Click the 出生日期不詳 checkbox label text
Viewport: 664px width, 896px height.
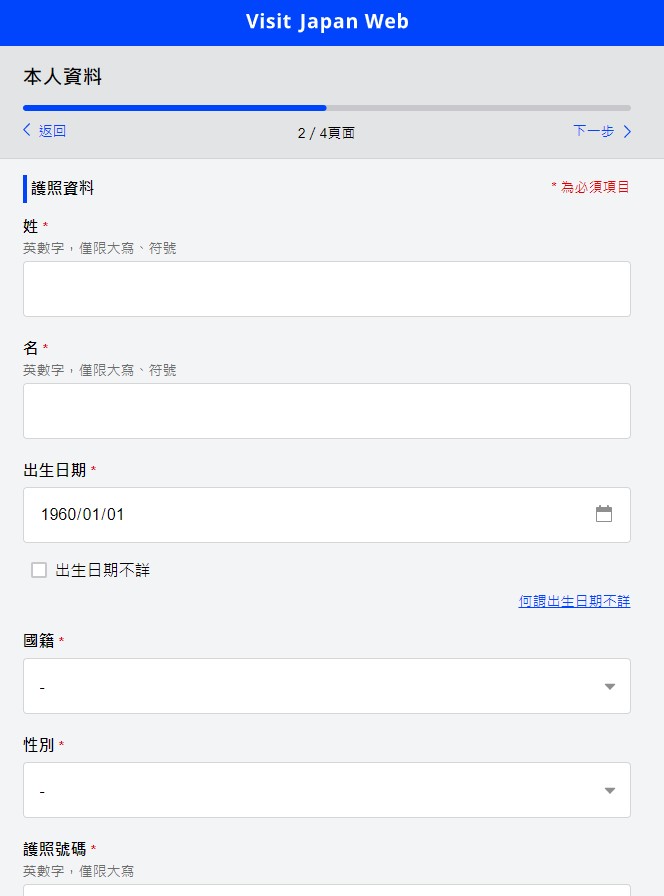[103, 570]
